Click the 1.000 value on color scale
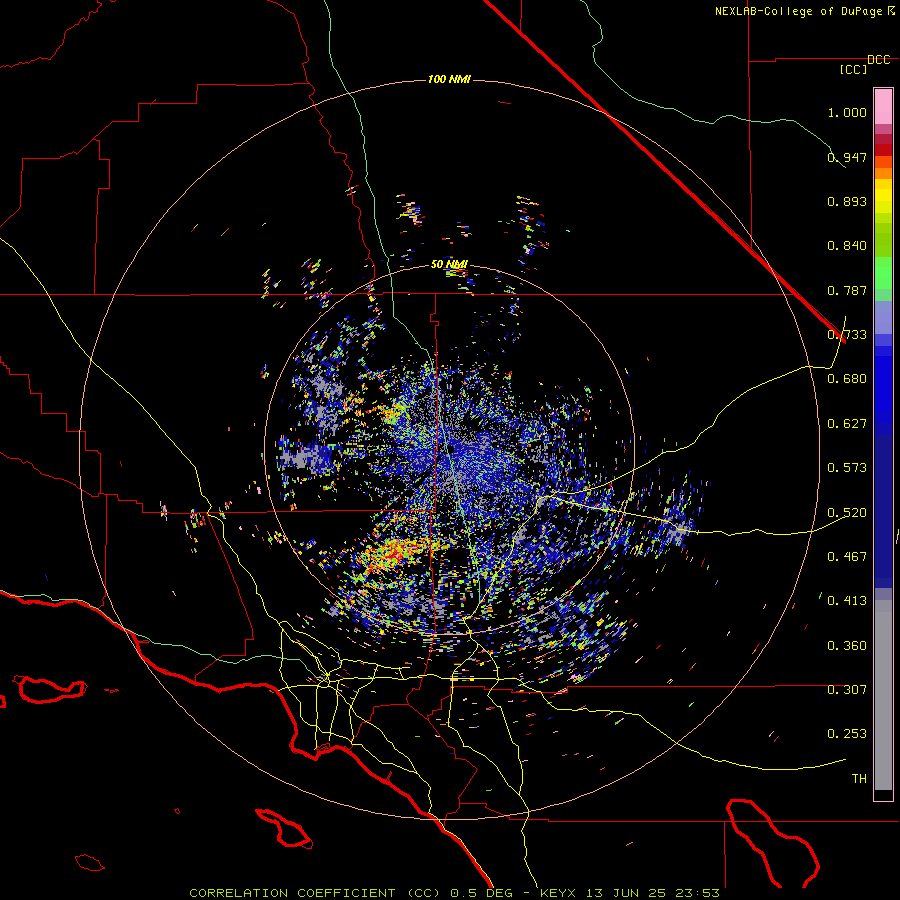 [847, 112]
